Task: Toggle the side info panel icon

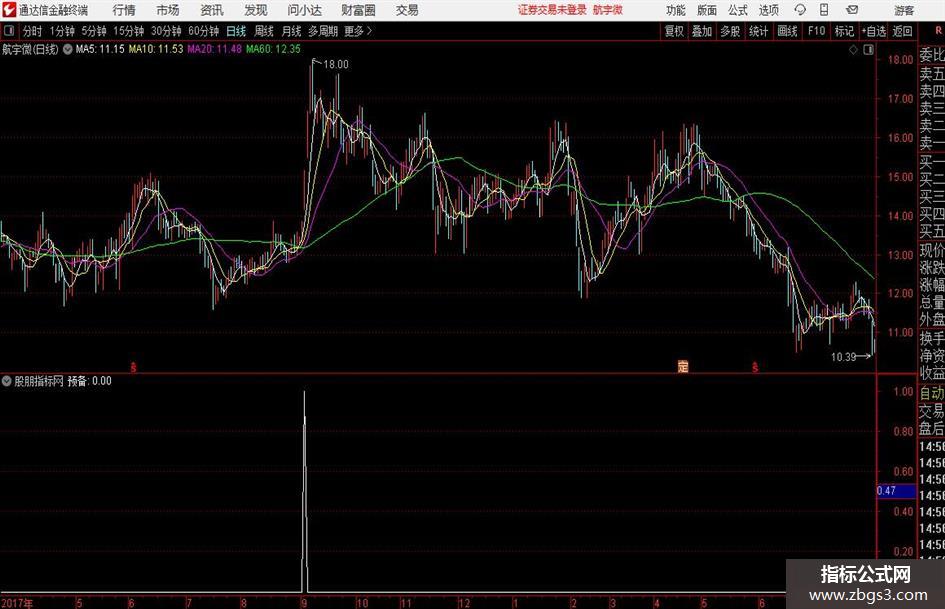Action: tap(868, 50)
